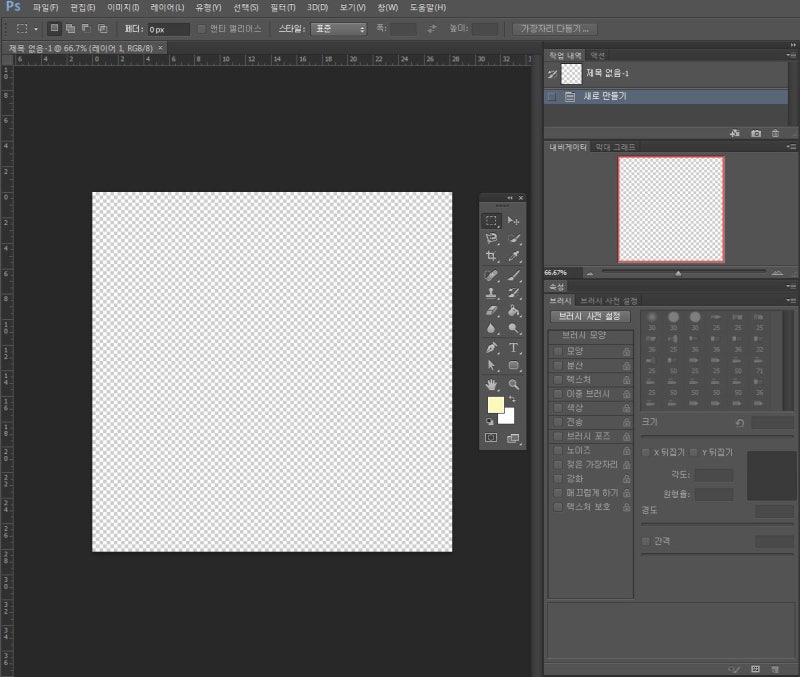Toggle the 노이즈 checkbox in brush panel
Viewport: 800px width, 677px height.
point(559,451)
